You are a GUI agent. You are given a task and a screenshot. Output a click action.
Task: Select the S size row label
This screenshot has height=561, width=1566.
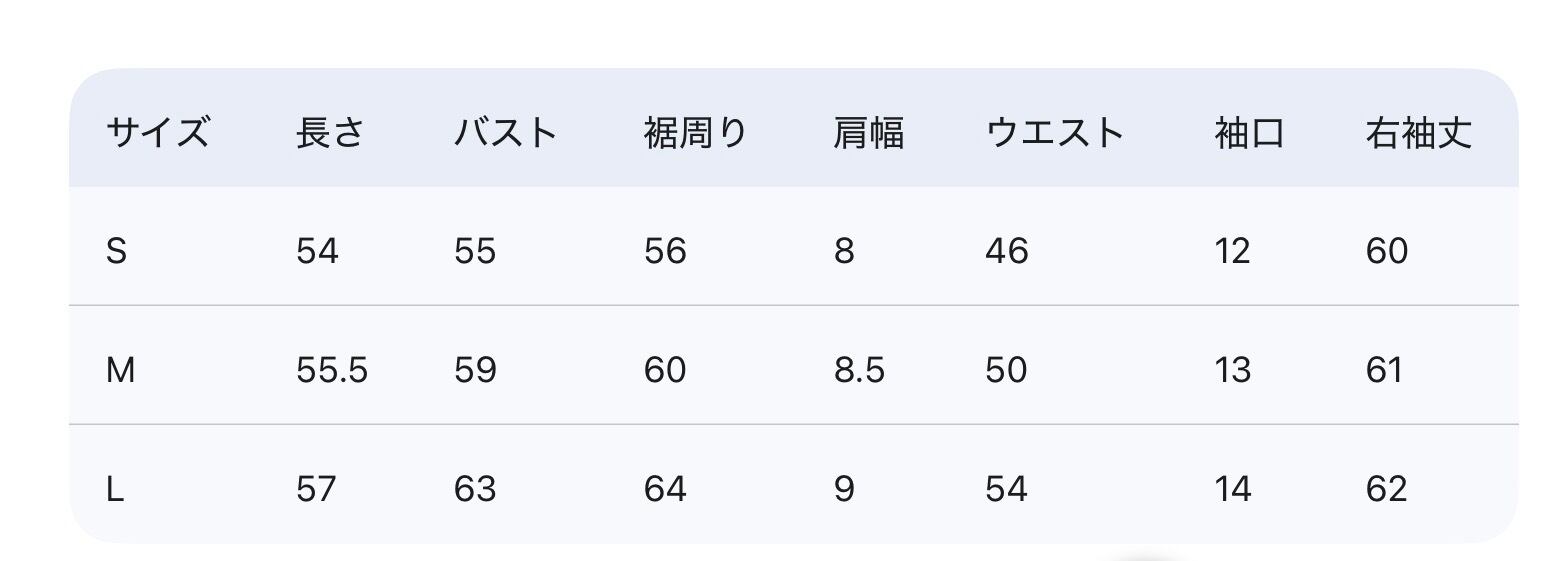coord(116,251)
